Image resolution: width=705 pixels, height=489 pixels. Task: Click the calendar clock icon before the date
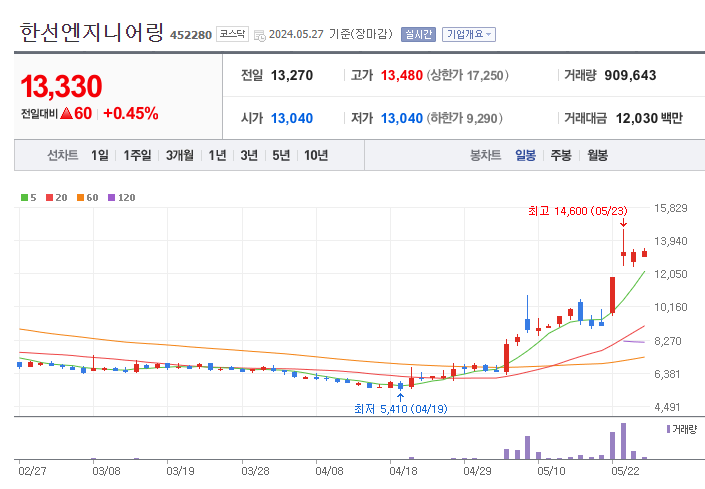tap(259, 36)
